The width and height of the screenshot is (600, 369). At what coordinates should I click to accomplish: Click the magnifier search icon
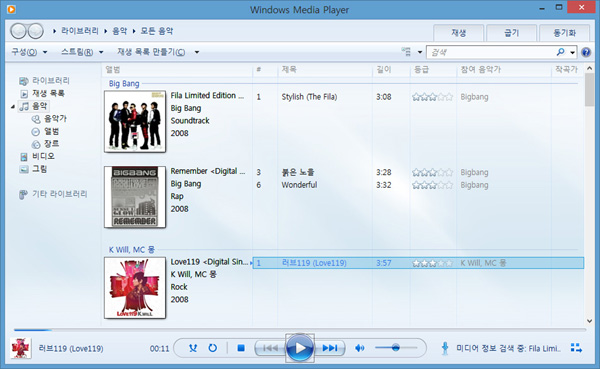(561, 52)
